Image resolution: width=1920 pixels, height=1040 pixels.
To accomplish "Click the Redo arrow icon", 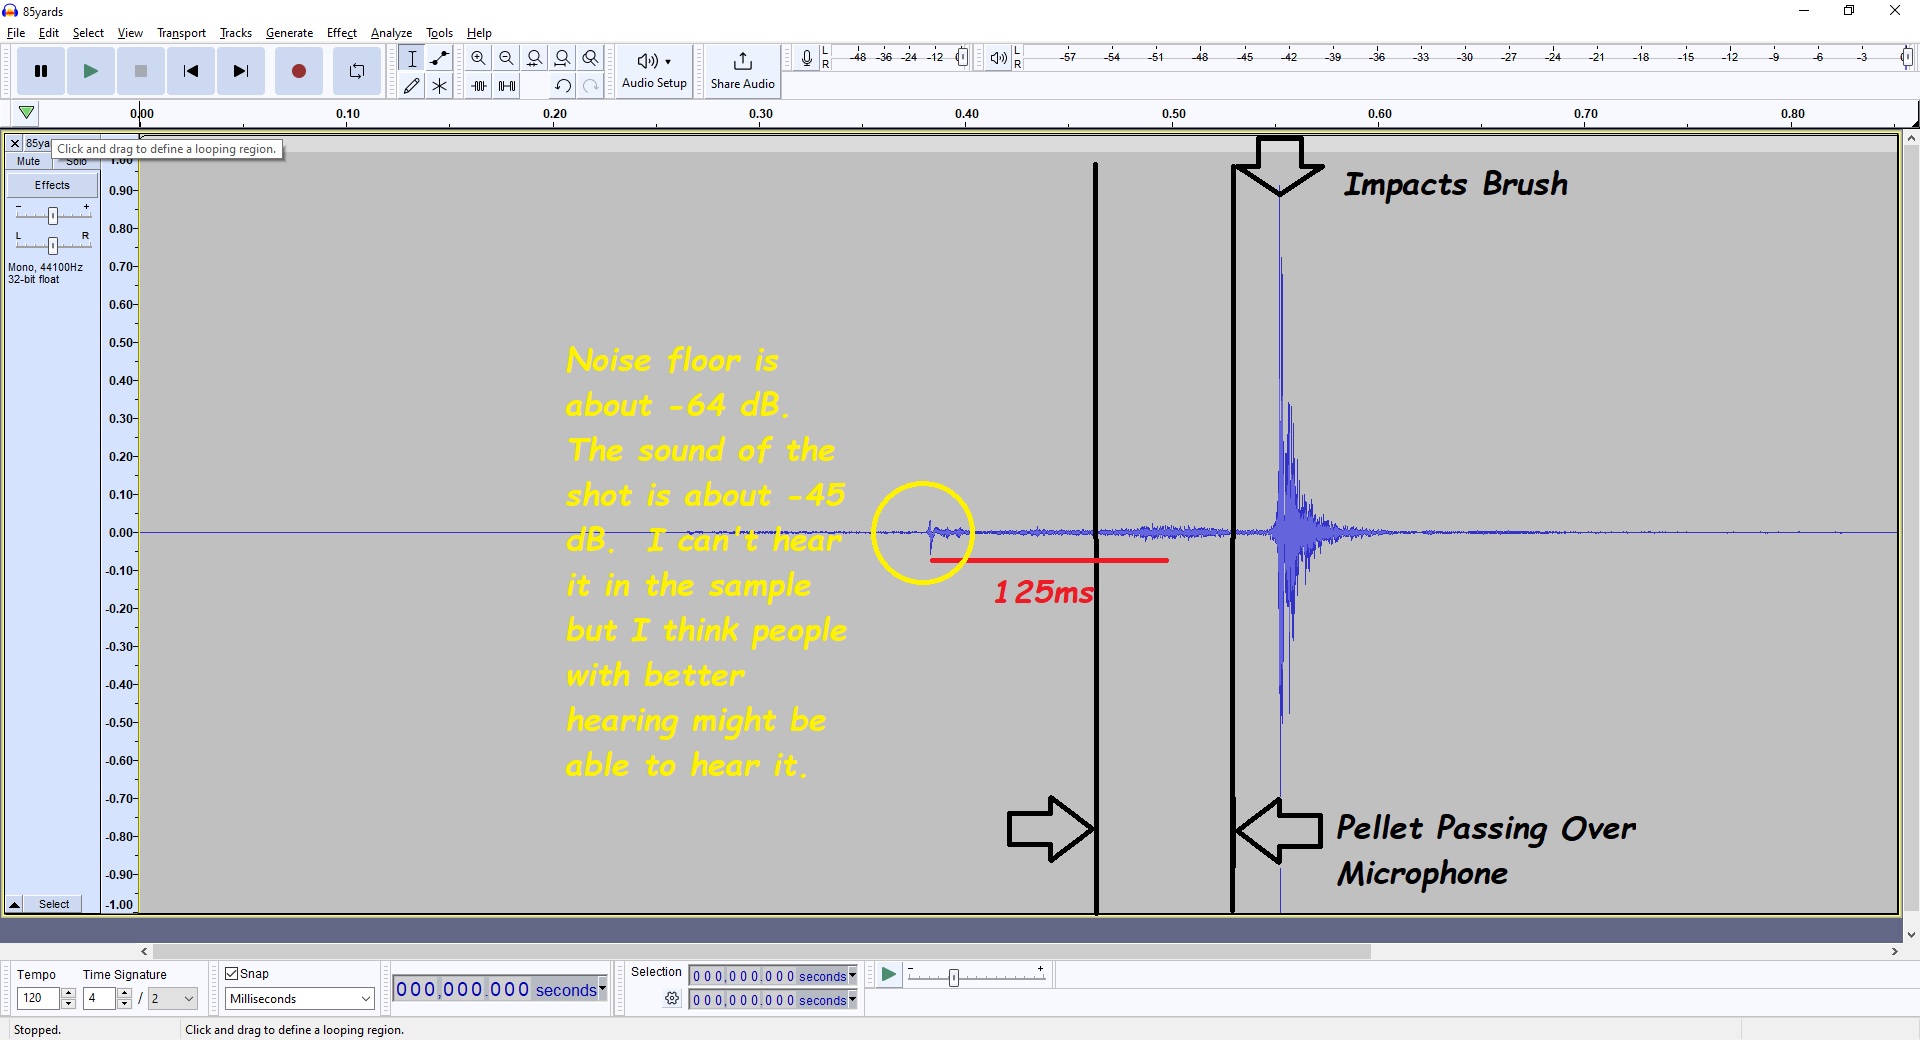I will tap(591, 86).
